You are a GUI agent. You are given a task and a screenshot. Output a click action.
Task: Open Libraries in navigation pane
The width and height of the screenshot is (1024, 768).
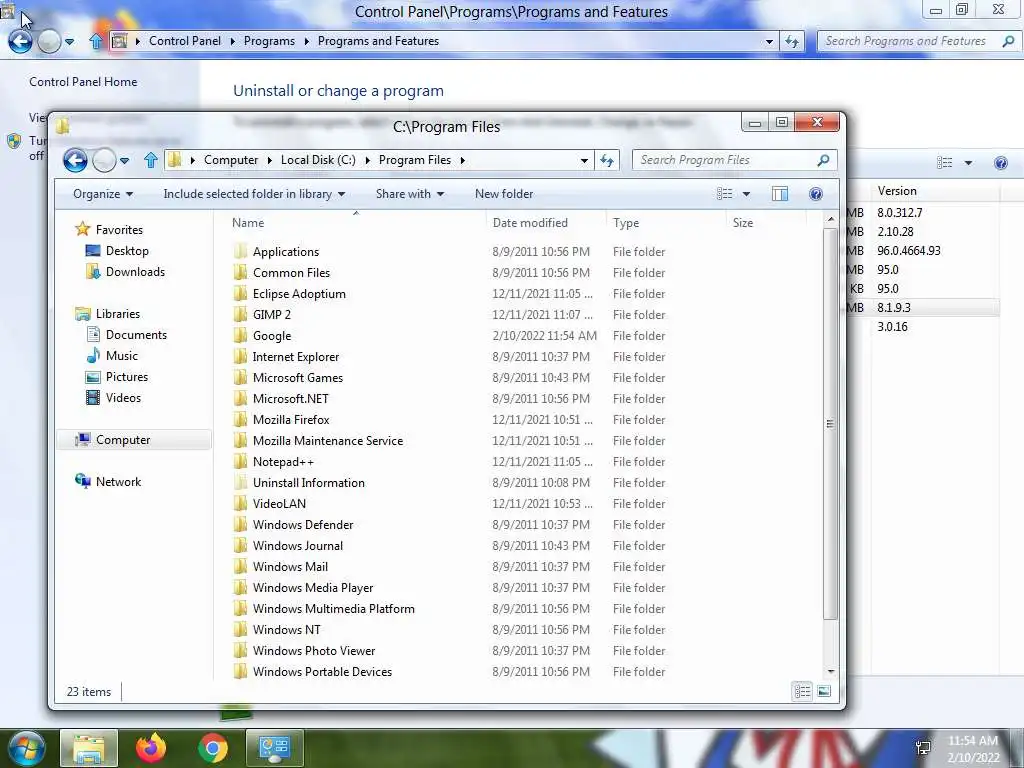(x=118, y=313)
